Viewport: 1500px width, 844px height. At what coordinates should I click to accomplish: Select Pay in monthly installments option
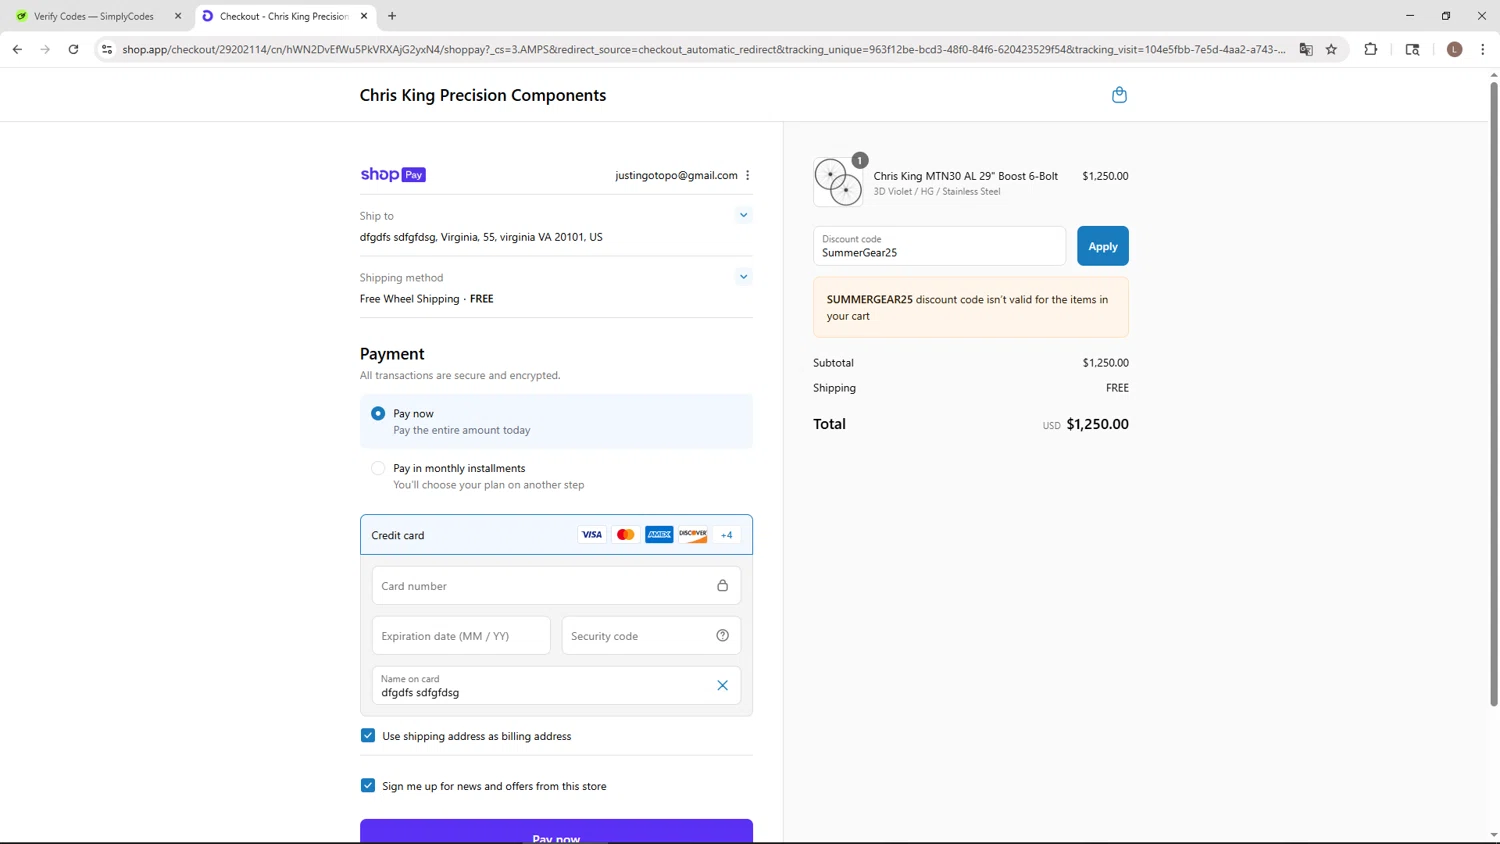pyautogui.click(x=378, y=468)
